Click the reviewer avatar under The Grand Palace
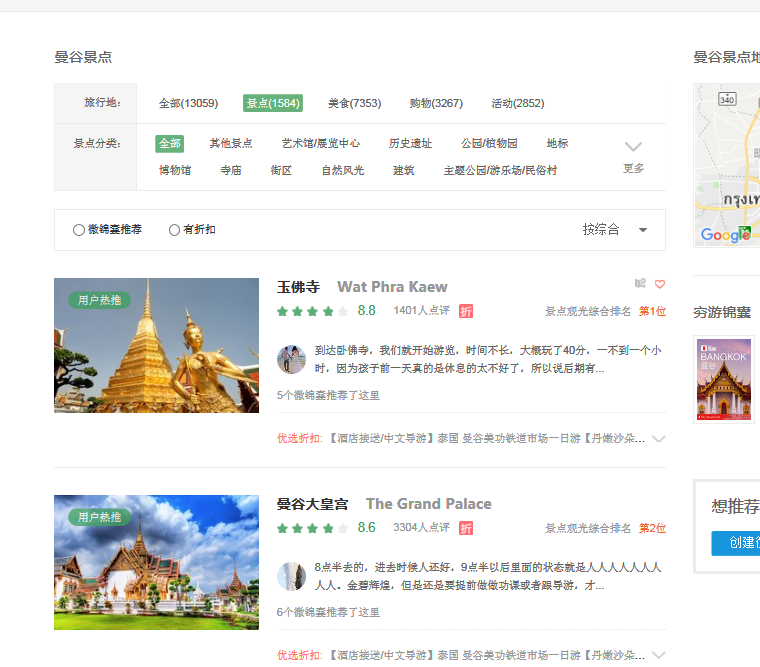760x667 pixels. coord(291,576)
